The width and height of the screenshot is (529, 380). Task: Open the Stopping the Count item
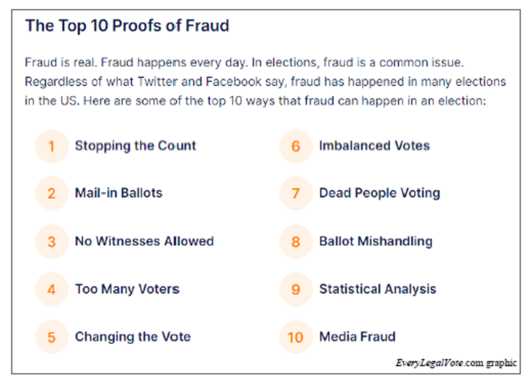(135, 146)
